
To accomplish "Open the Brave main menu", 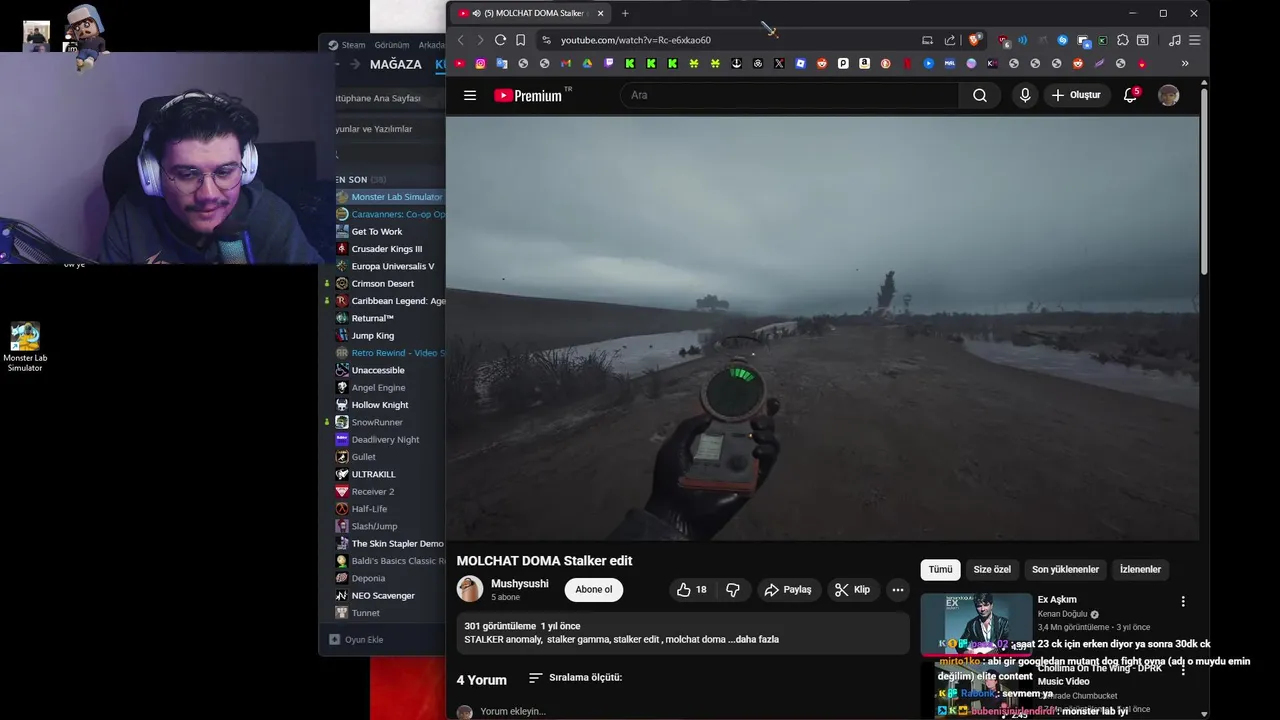I will (1194, 40).
